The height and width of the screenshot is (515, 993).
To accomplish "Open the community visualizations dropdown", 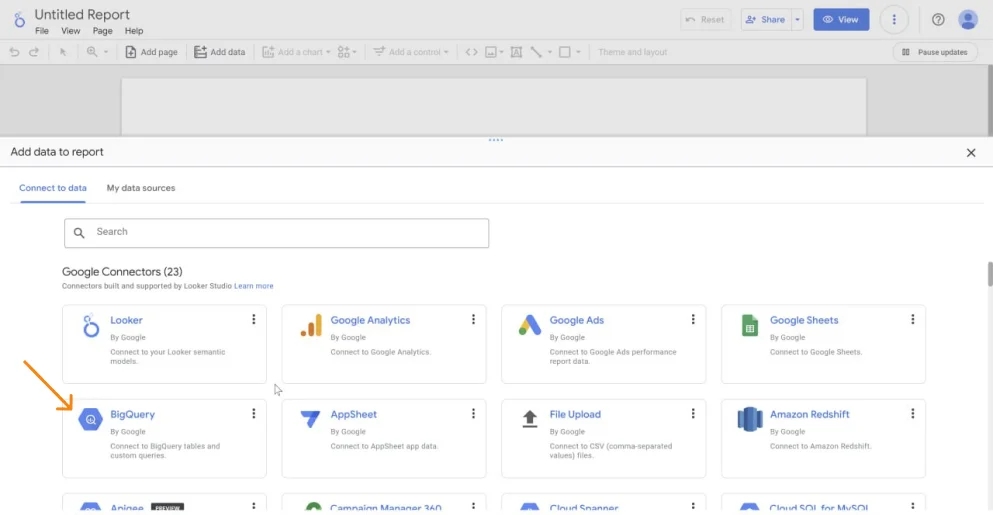I will pos(347,52).
